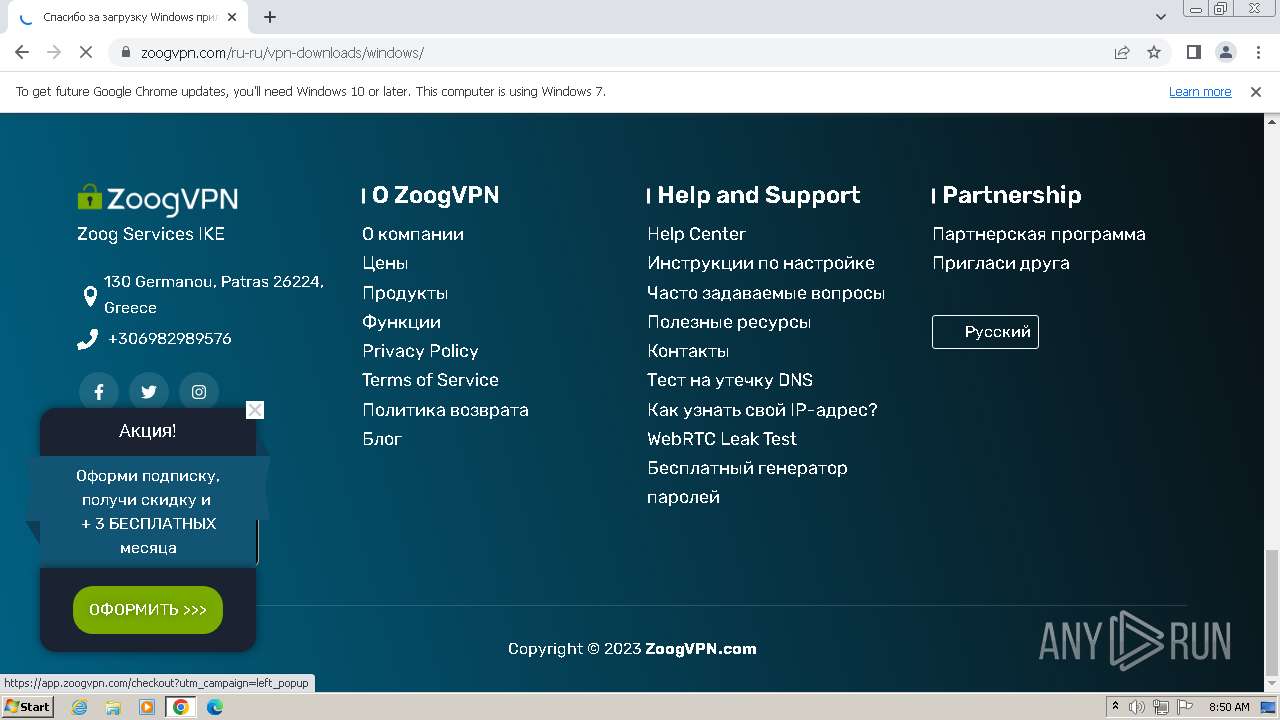Click the ОФОРМИТЬ >>> button
This screenshot has width=1280, height=720.
[148, 610]
